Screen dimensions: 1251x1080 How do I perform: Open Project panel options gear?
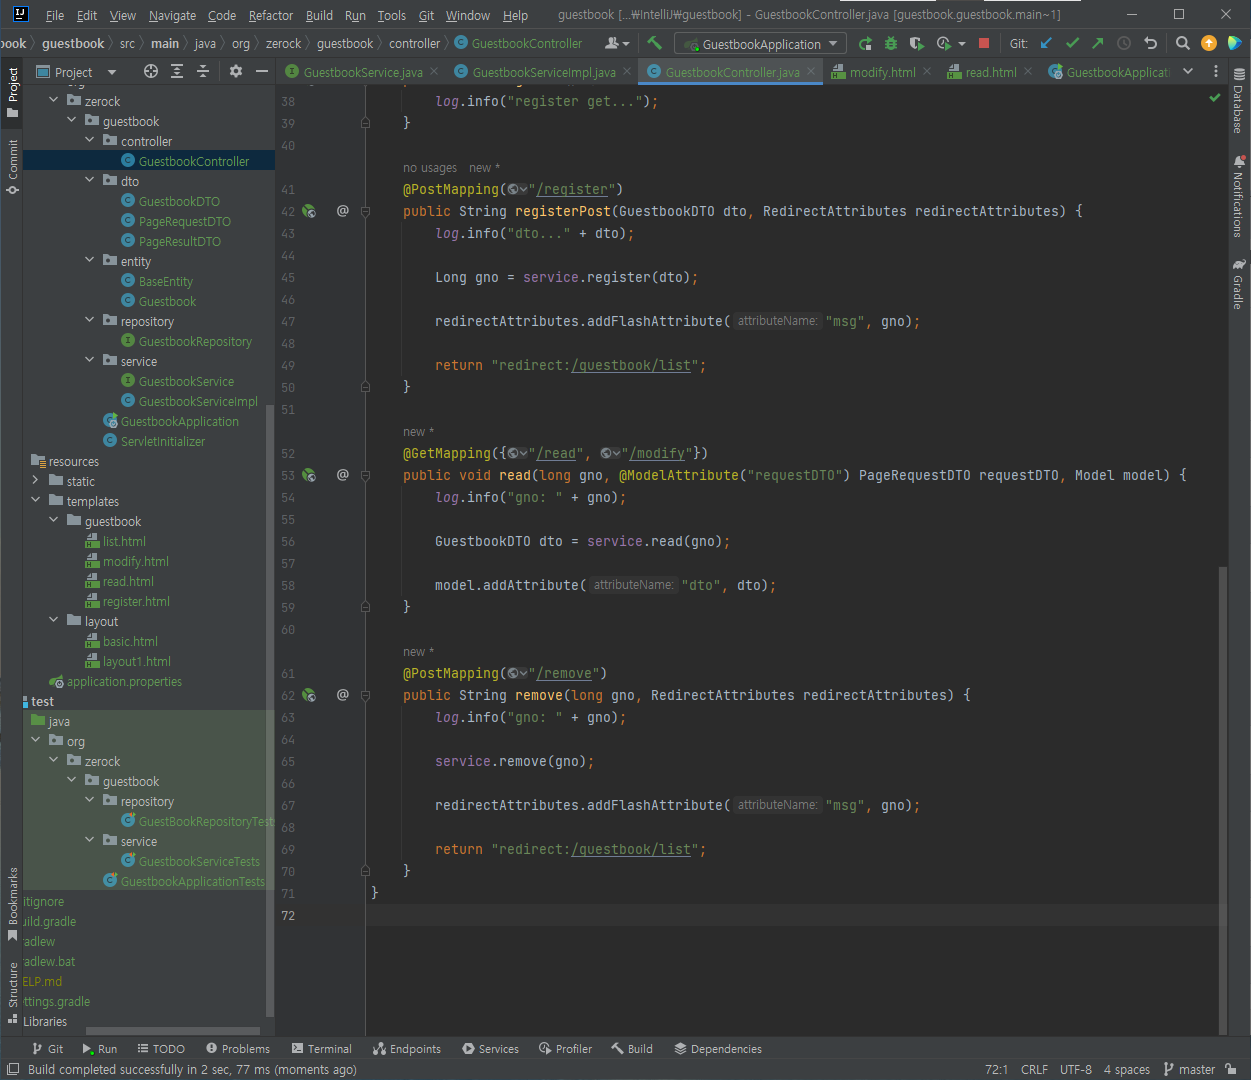(x=236, y=71)
